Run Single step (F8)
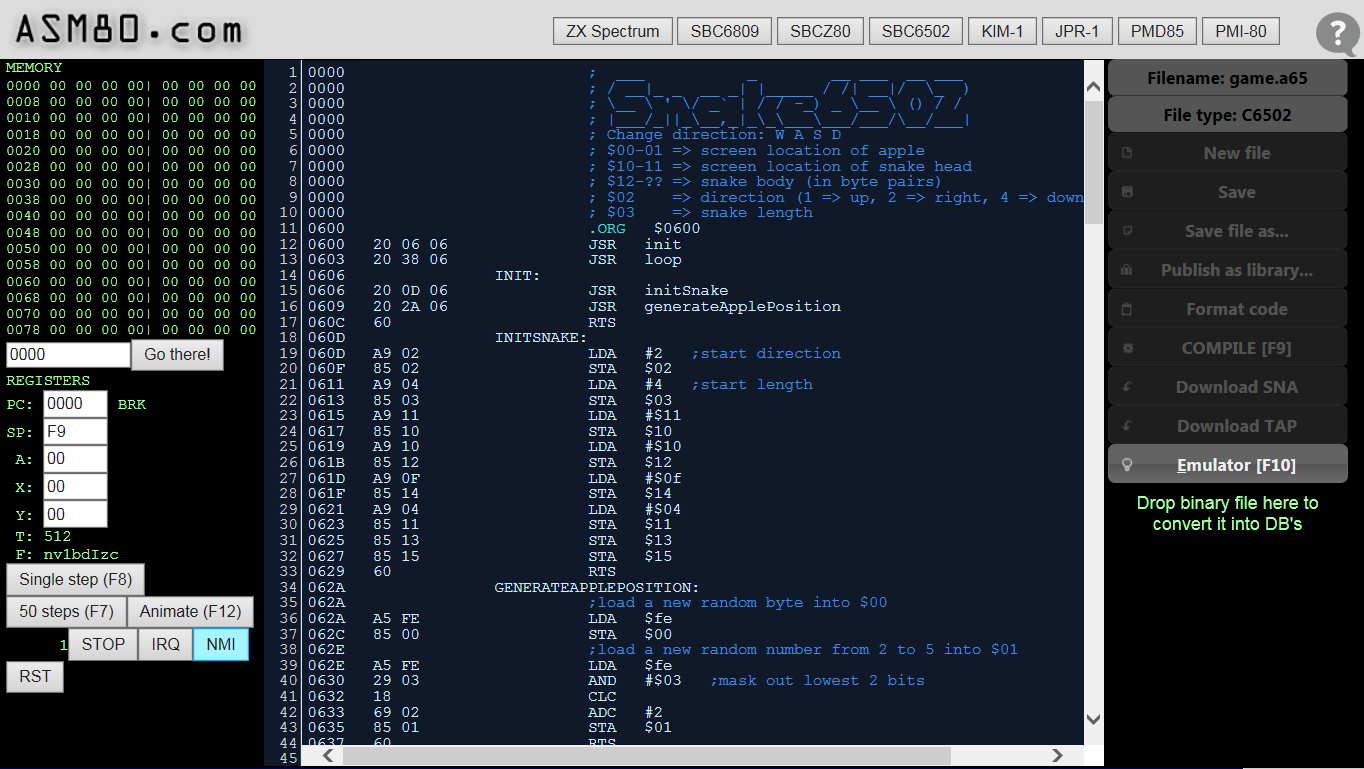 (75, 579)
